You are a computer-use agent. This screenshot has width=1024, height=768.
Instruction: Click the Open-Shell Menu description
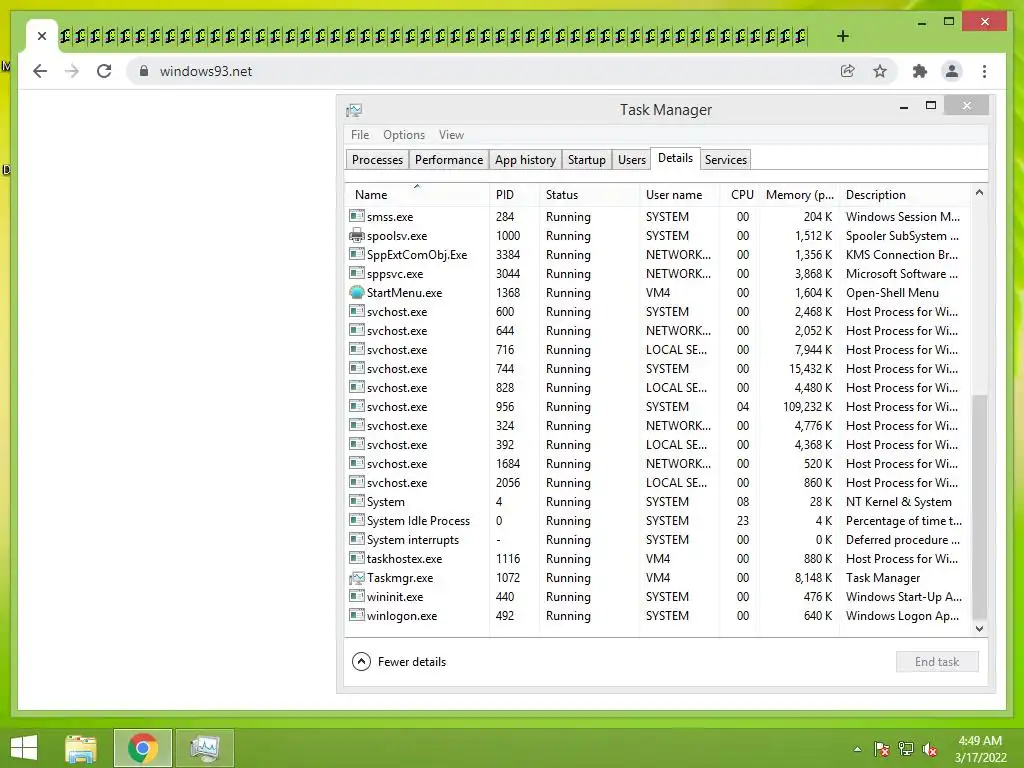click(x=892, y=293)
